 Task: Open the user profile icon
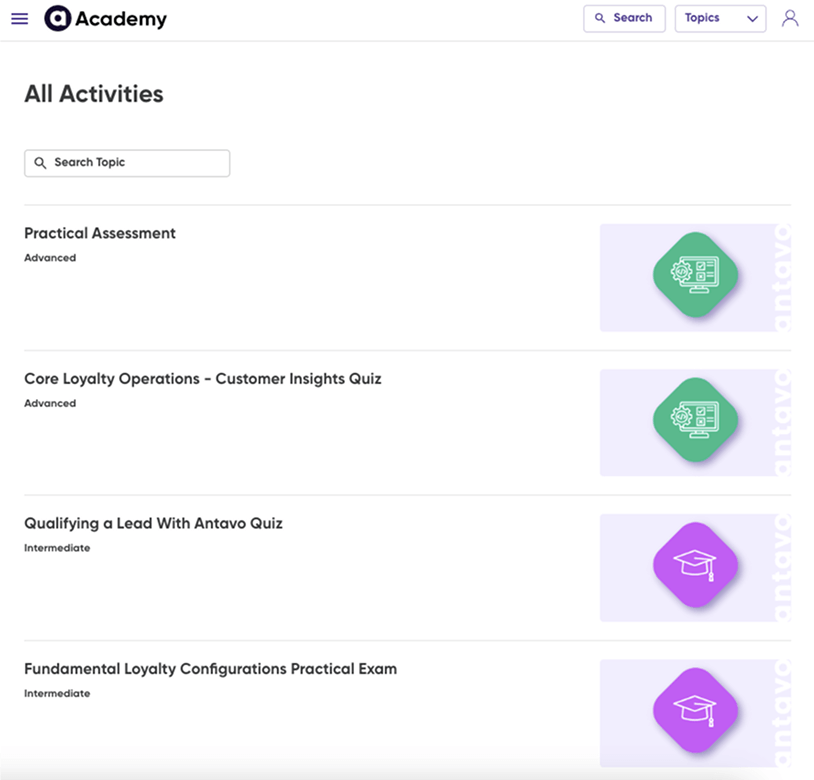(790, 18)
